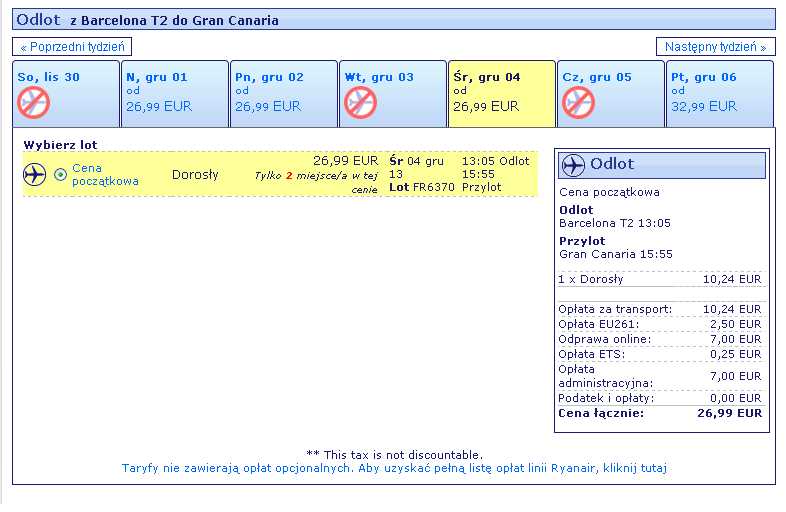Viewport: 786px width, 512px height.
Task: Click the 'This tax is not discountable' note
Action: [395, 455]
